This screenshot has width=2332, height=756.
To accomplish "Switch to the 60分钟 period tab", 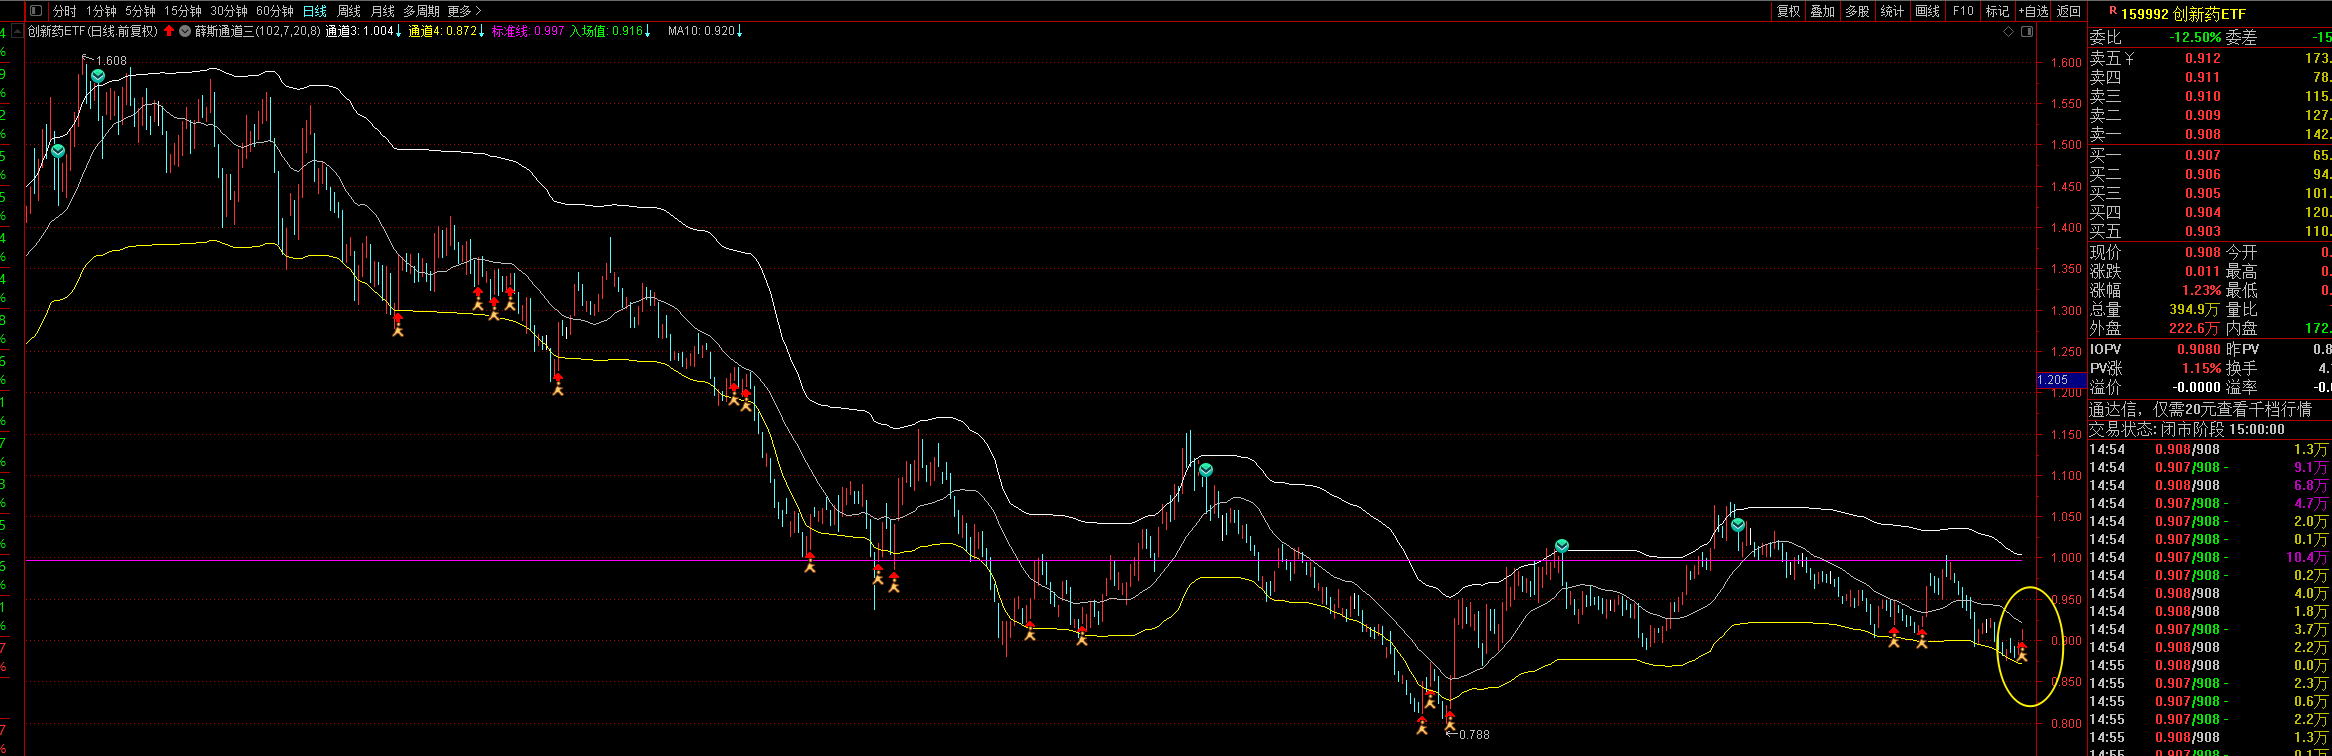I will click(275, 11).
